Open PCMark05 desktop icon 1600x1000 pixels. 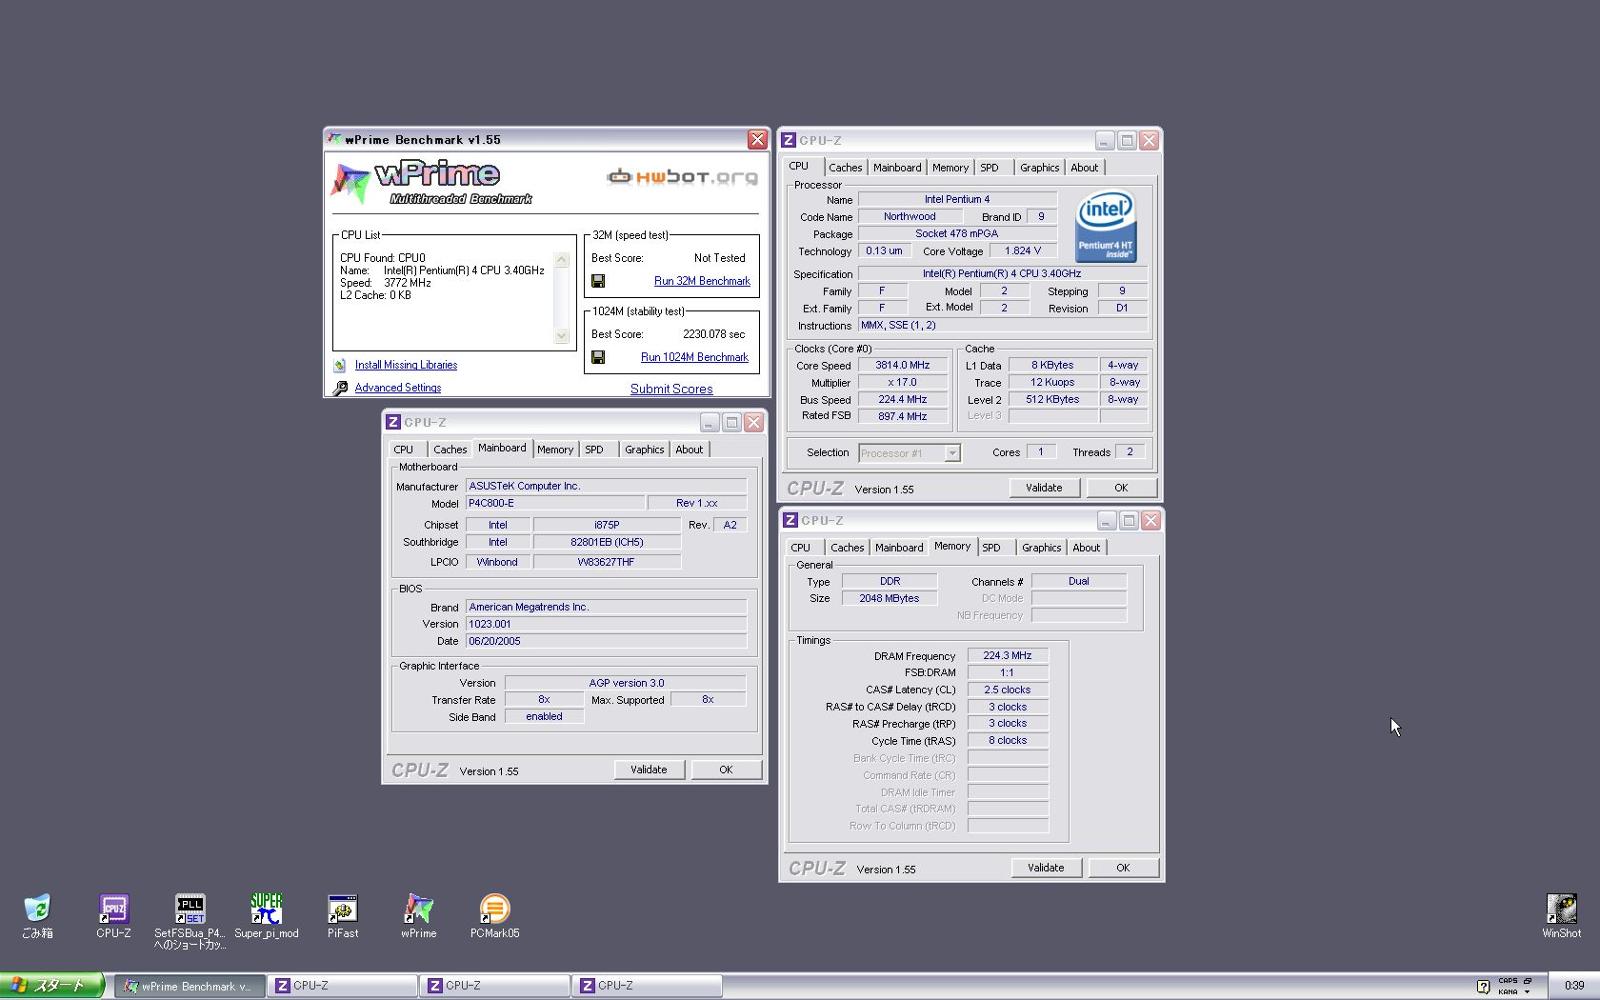[494, 908]
